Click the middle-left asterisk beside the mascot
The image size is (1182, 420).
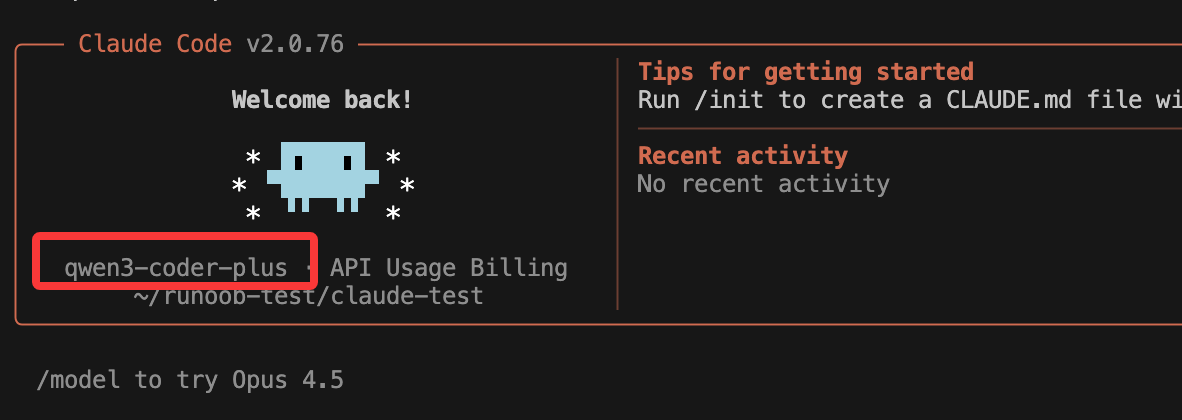tap(239, 186)
